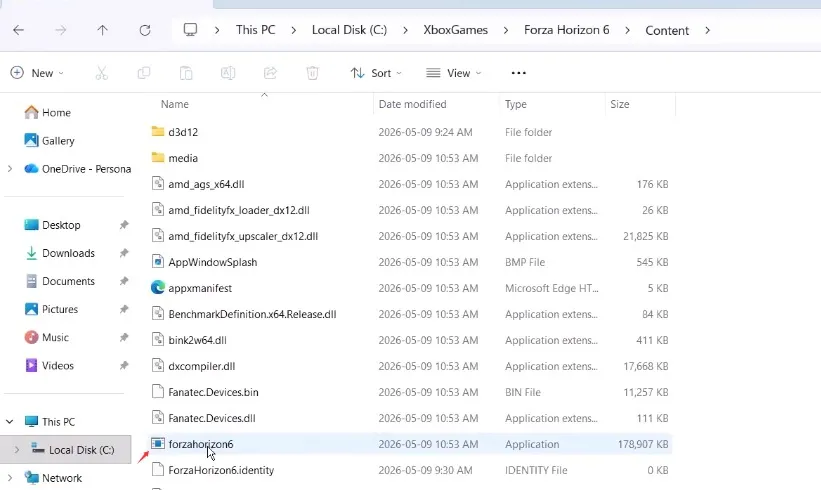Open the See more three-dots menu

[518, 73]
